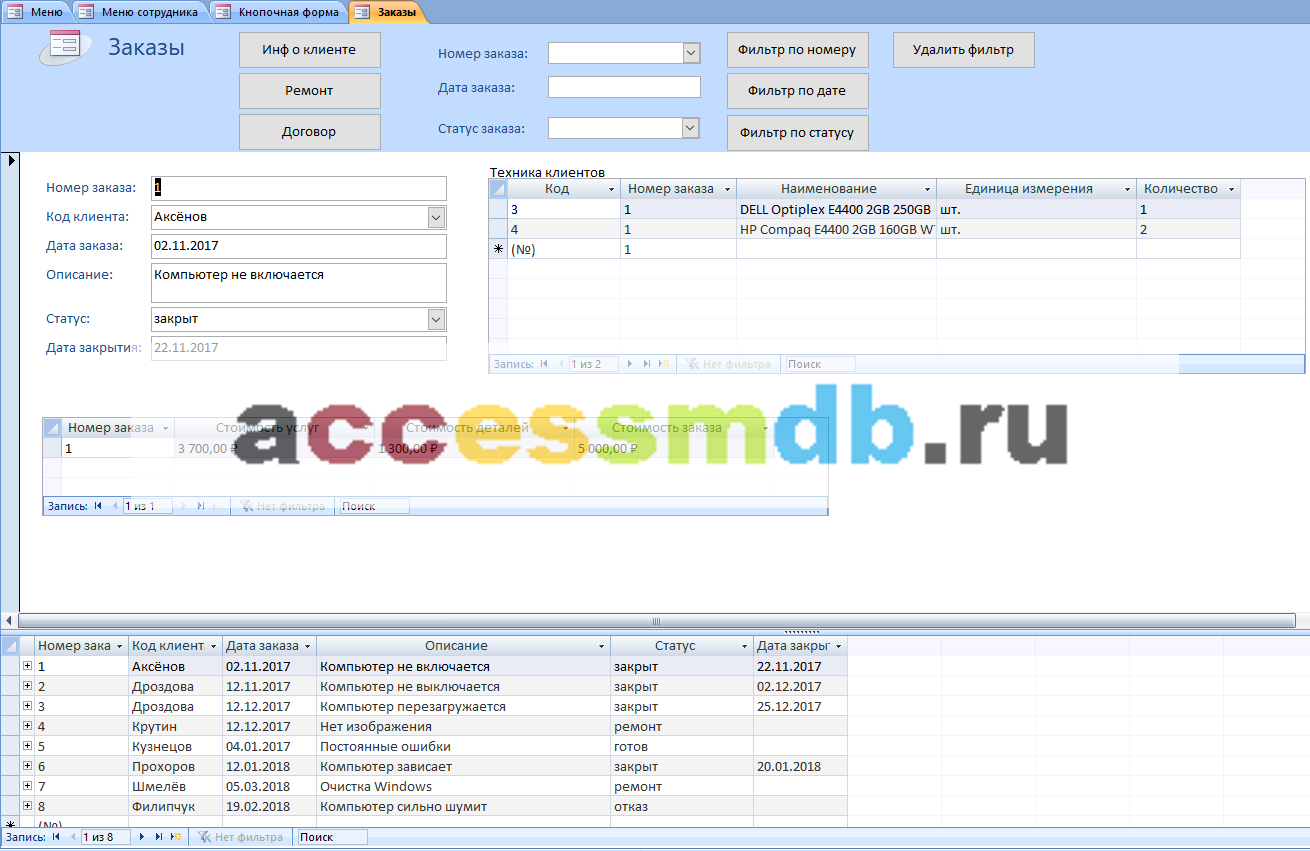Expand subdatasheet for order 8 Филипчук
The width and height of the screenshot is (1310, 851).
[x=27, y=806]
